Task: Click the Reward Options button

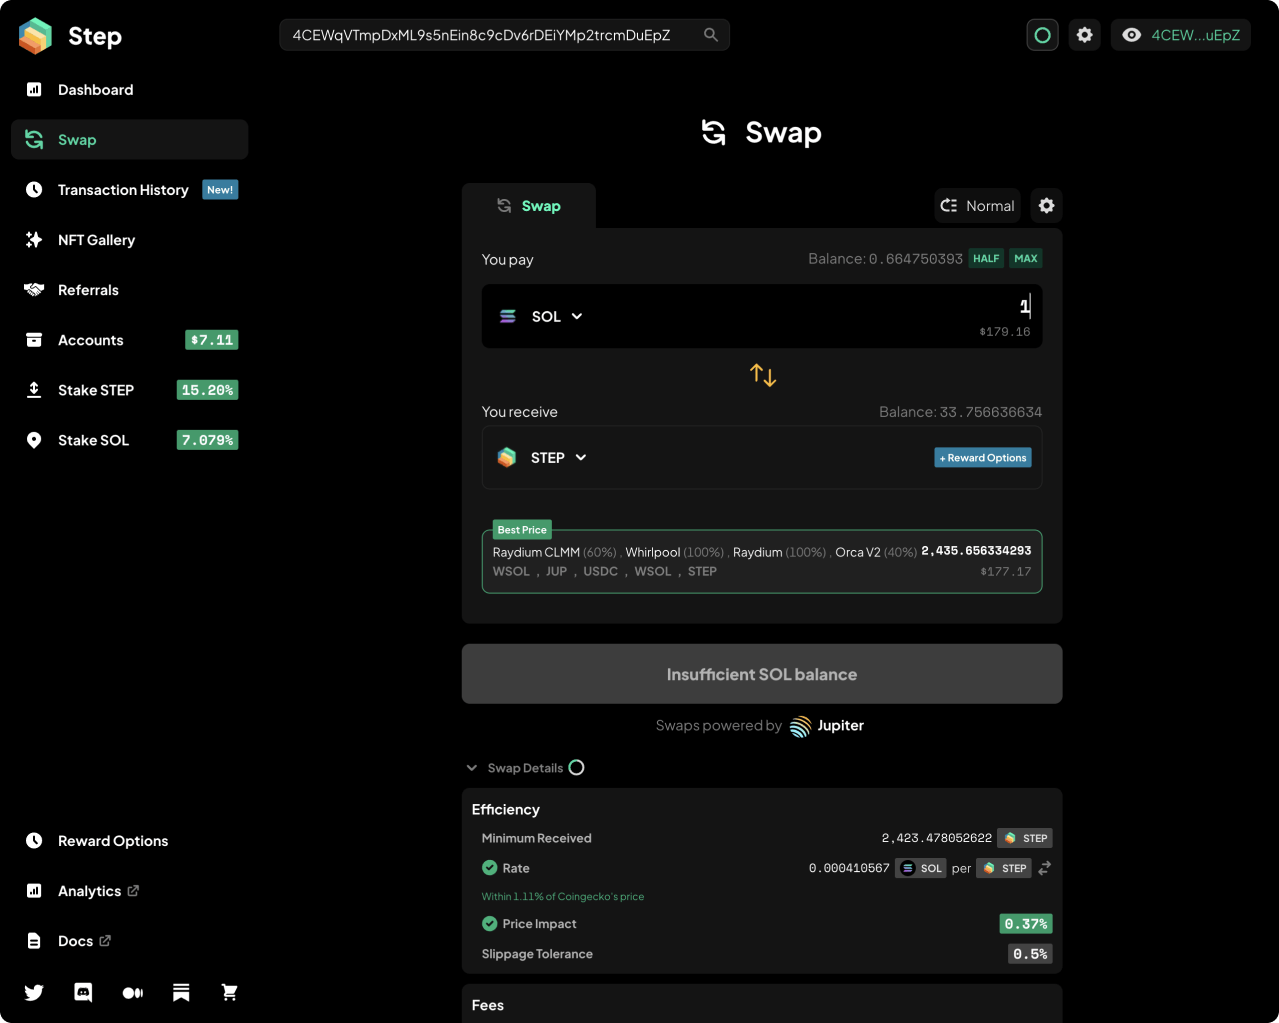Action: pos(983,457)
